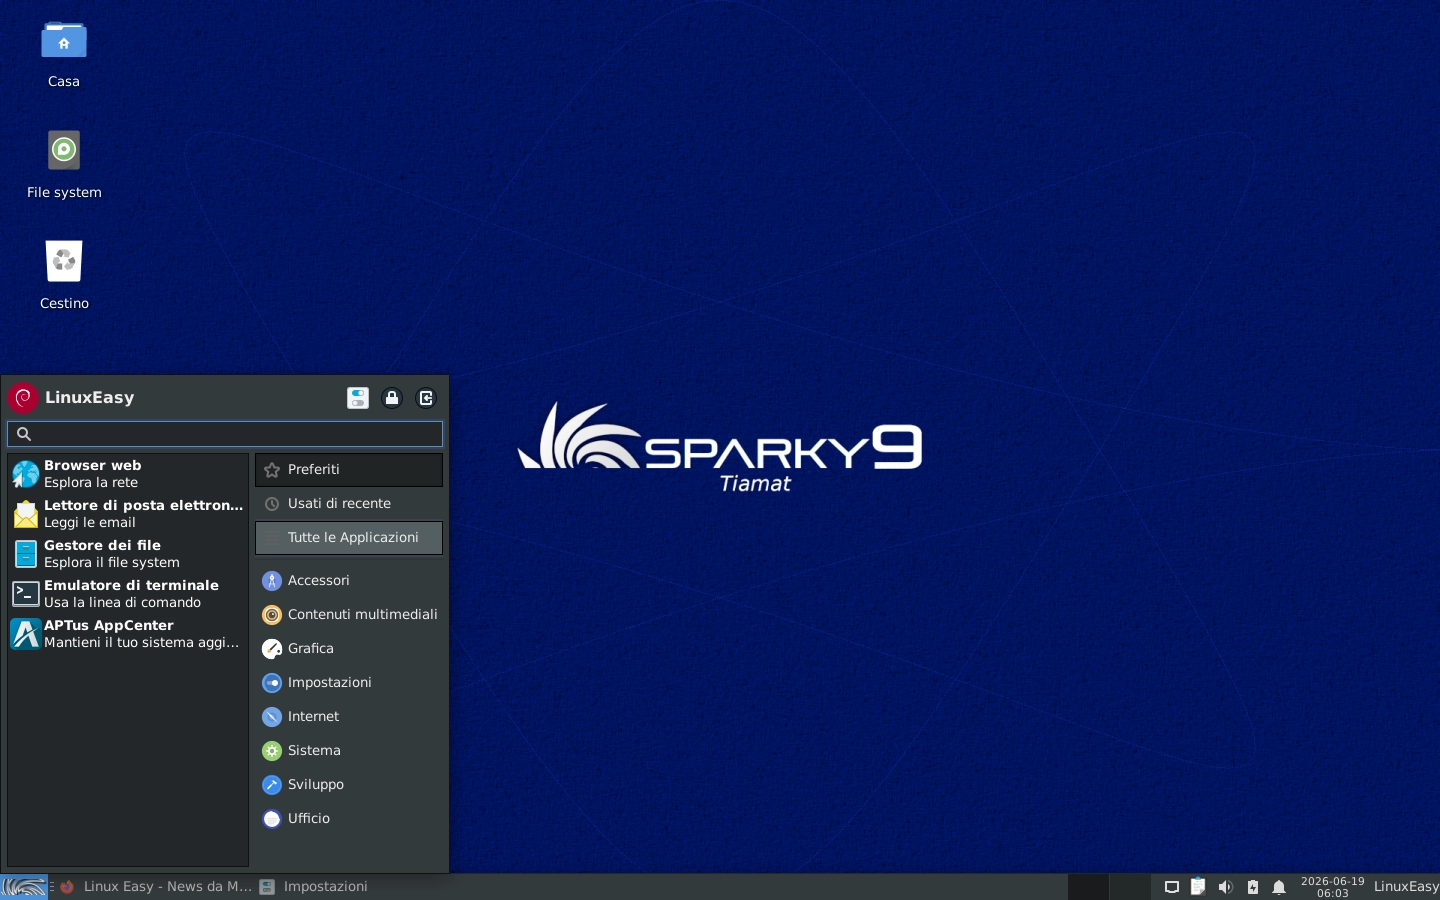The height and width of the screenshot is (900, 1440).
Task: Open the Sviluppo category
Action: [x=349, y=785]
